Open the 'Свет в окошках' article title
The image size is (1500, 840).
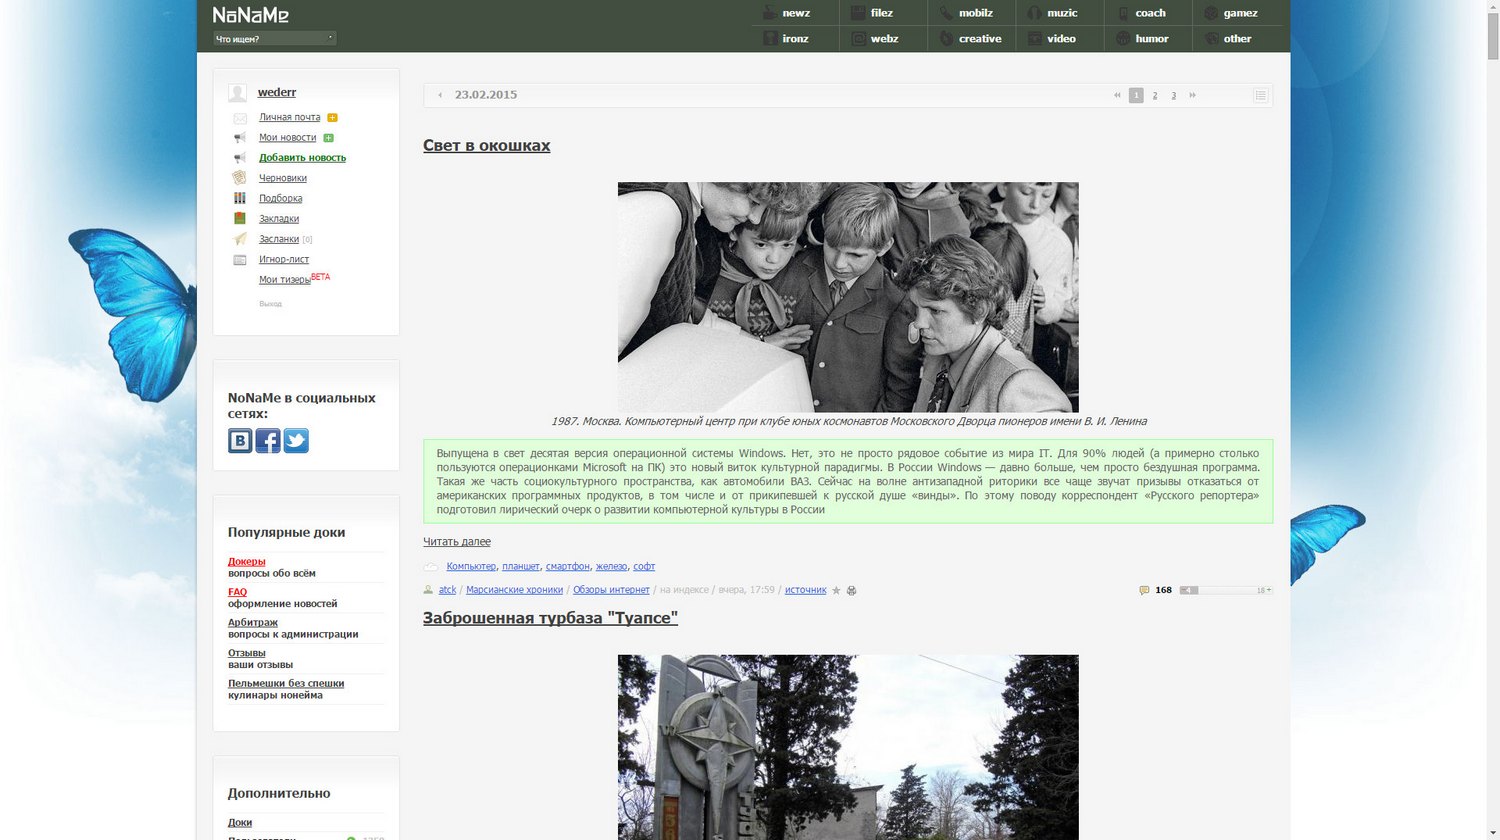click(x=486, y=145)
